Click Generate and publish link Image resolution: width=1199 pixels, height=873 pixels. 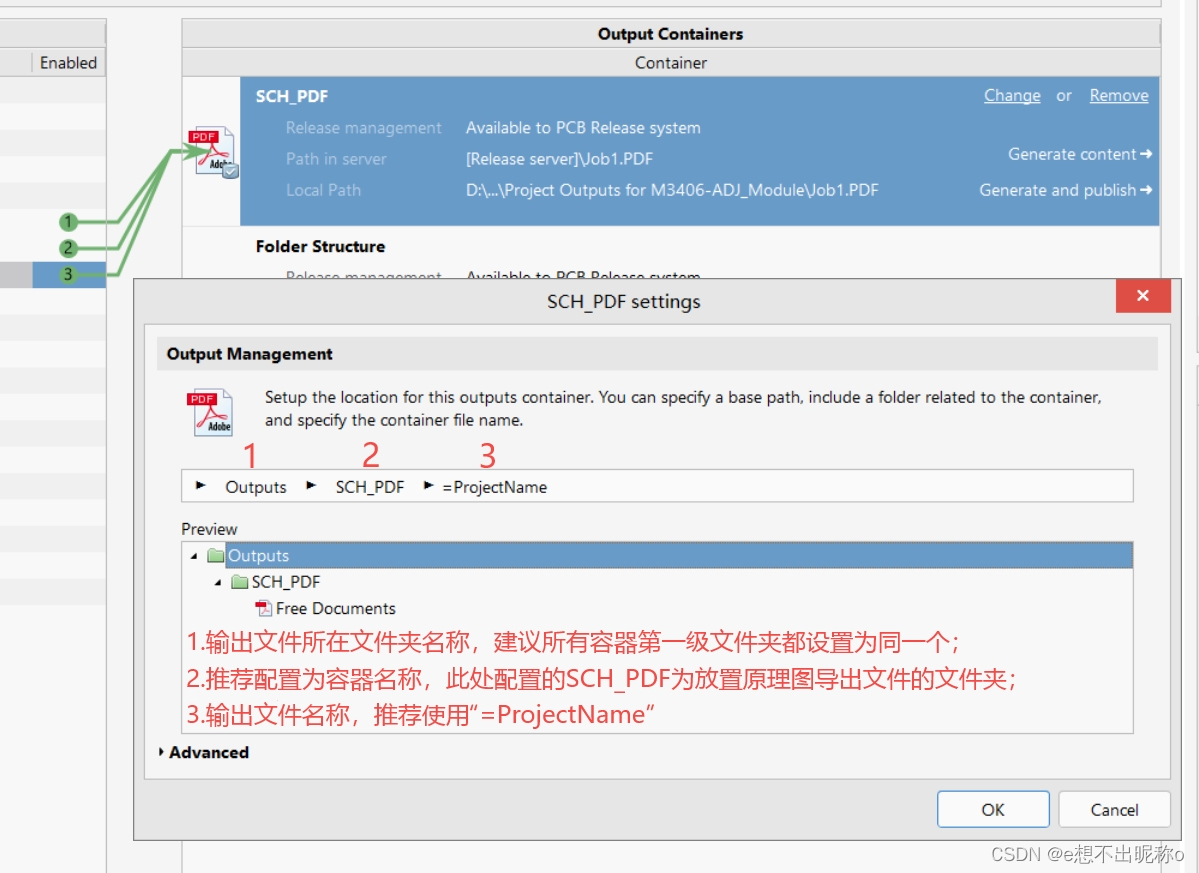1065,190
